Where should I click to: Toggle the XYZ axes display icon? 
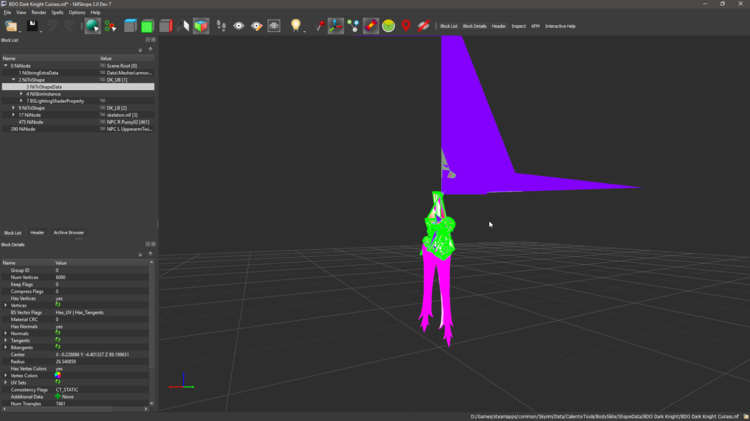(336, 26)
